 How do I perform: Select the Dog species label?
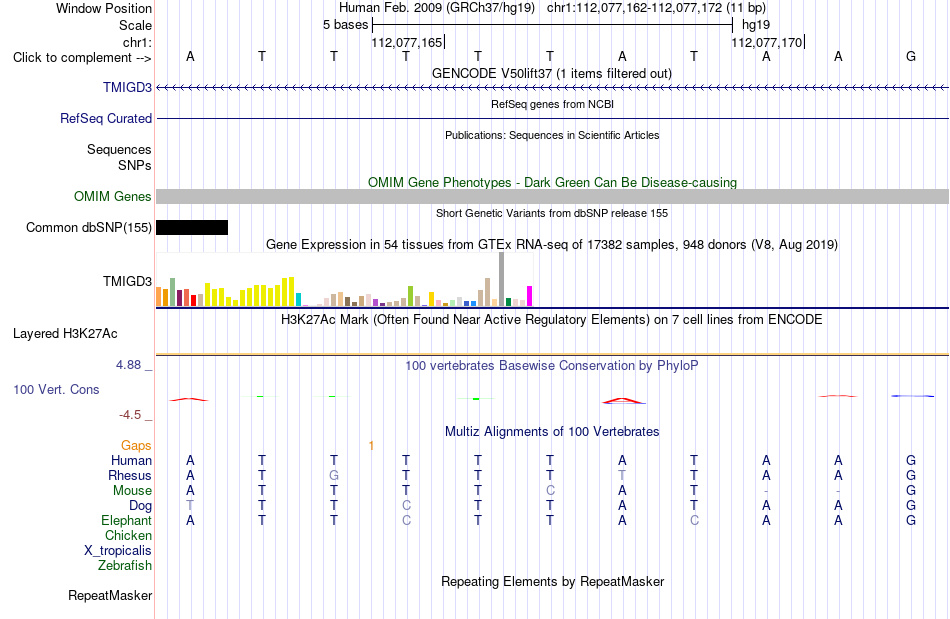point(140,506)
